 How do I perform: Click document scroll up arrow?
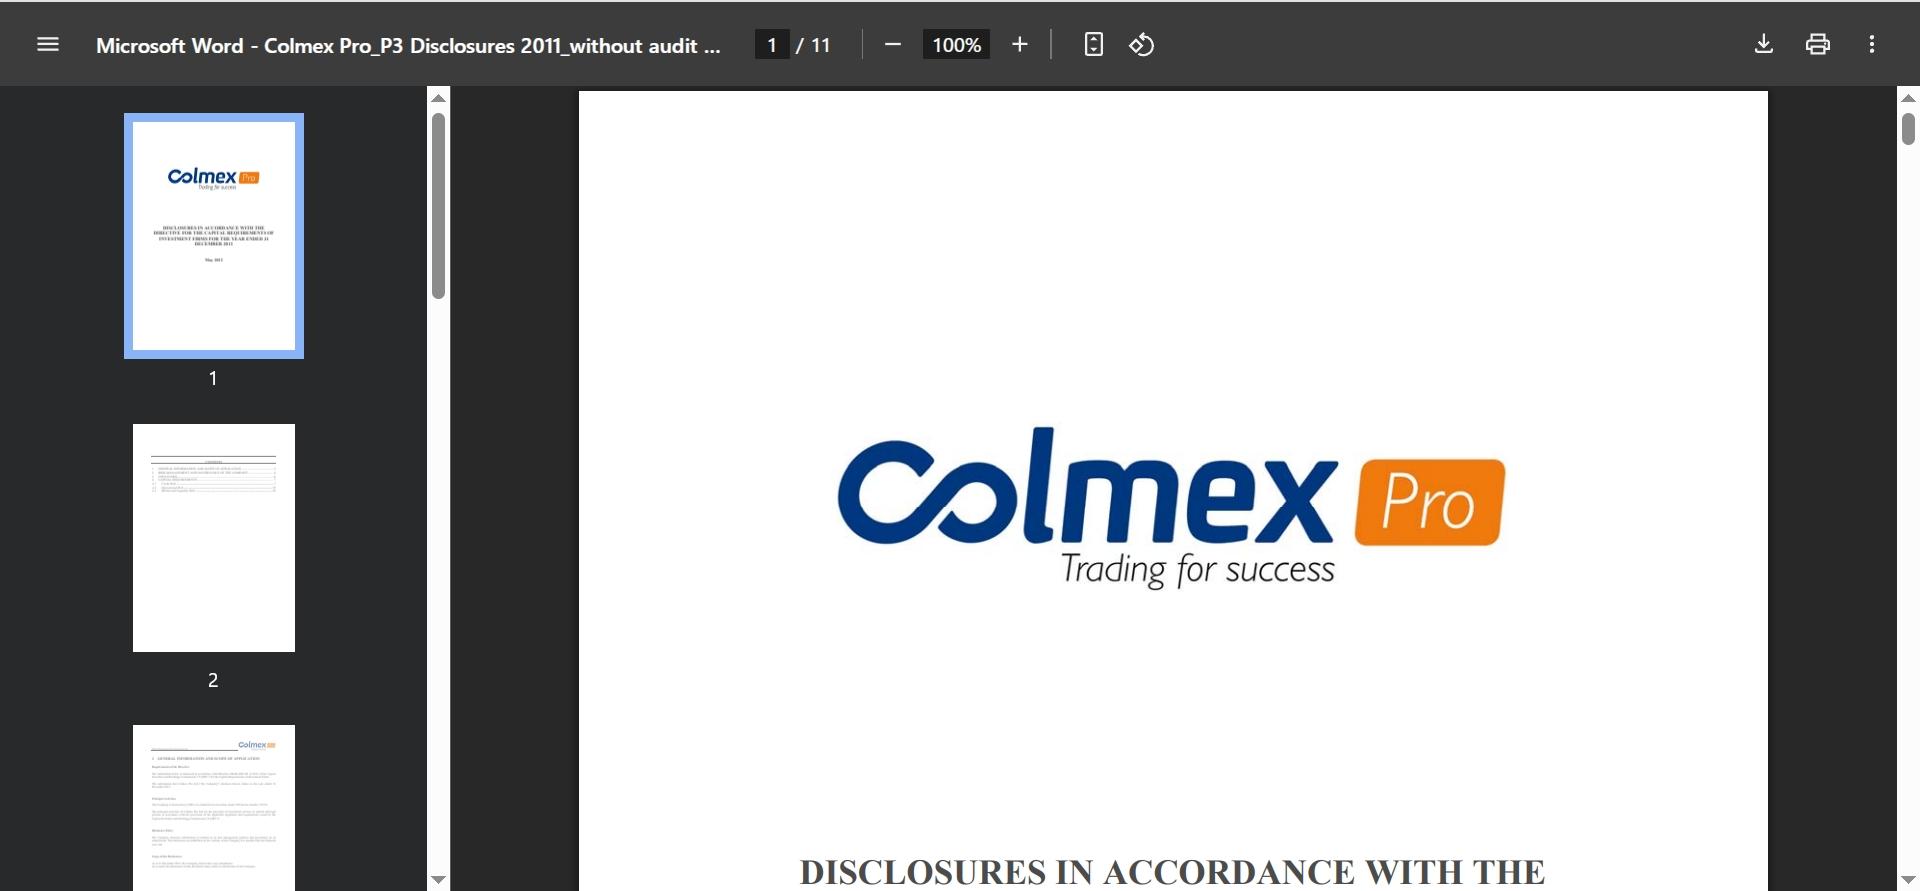point(1908,98)
